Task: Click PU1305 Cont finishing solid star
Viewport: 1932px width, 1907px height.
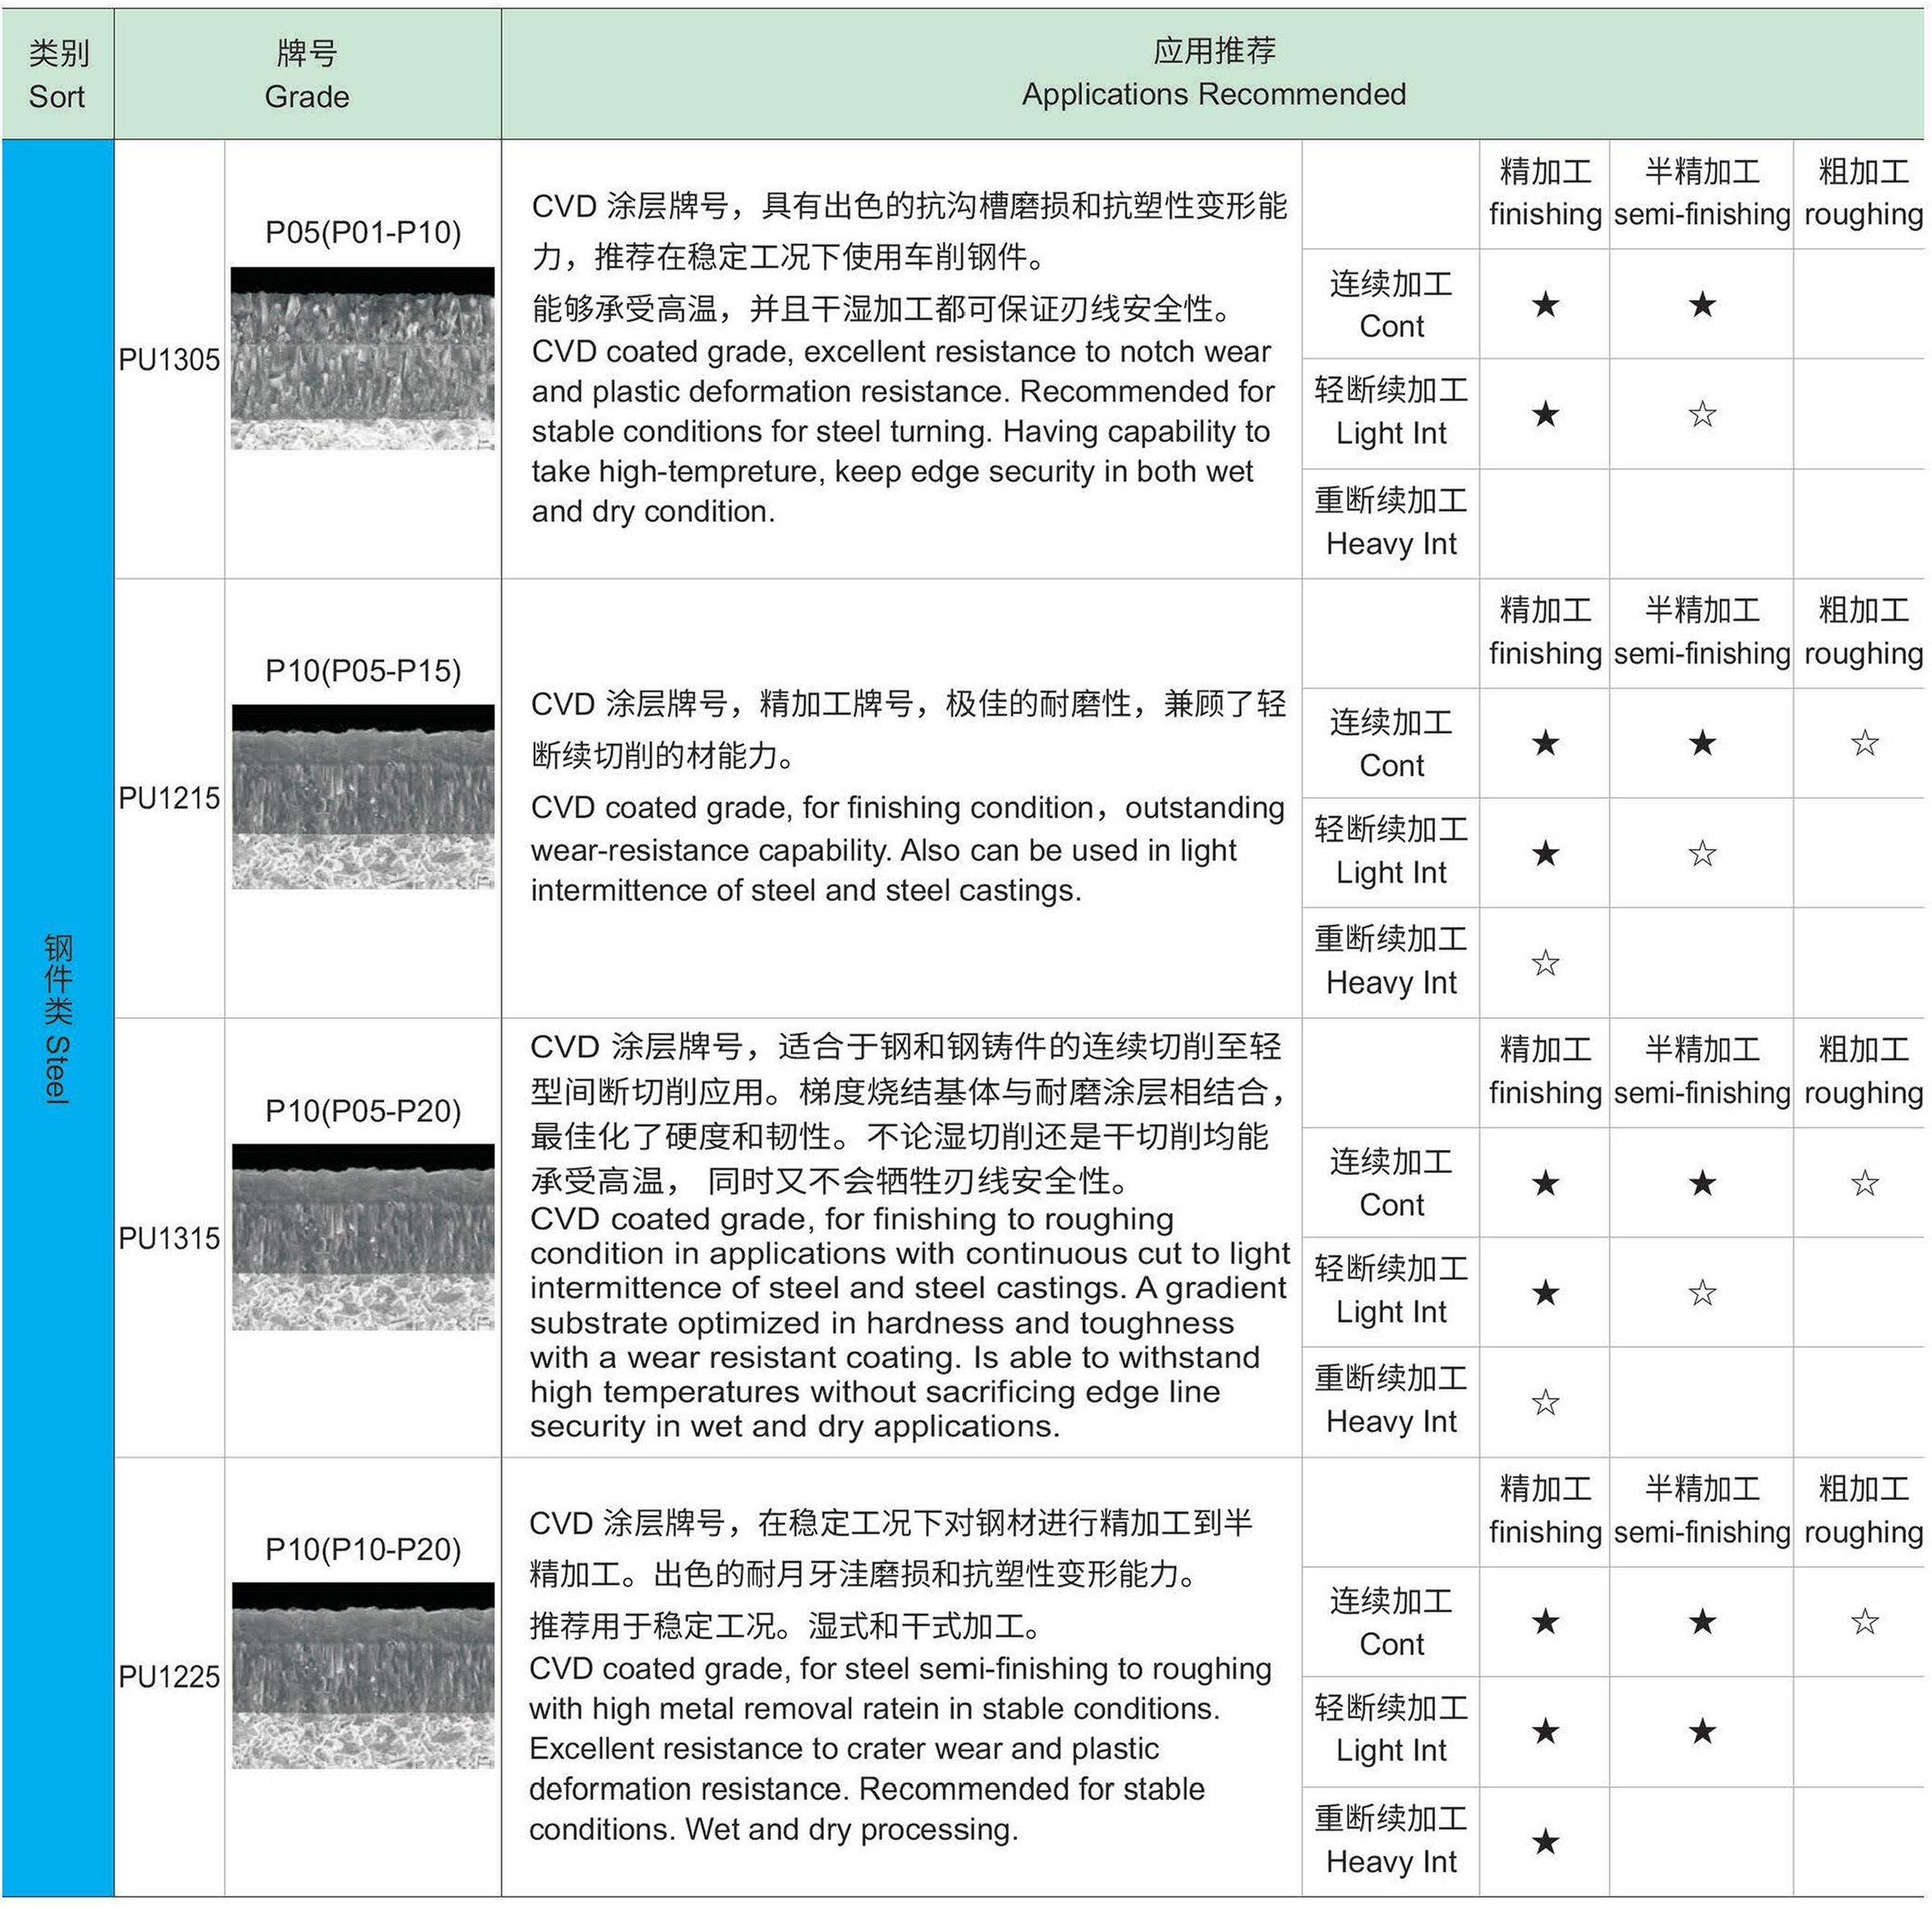Action: point(1545,304)
